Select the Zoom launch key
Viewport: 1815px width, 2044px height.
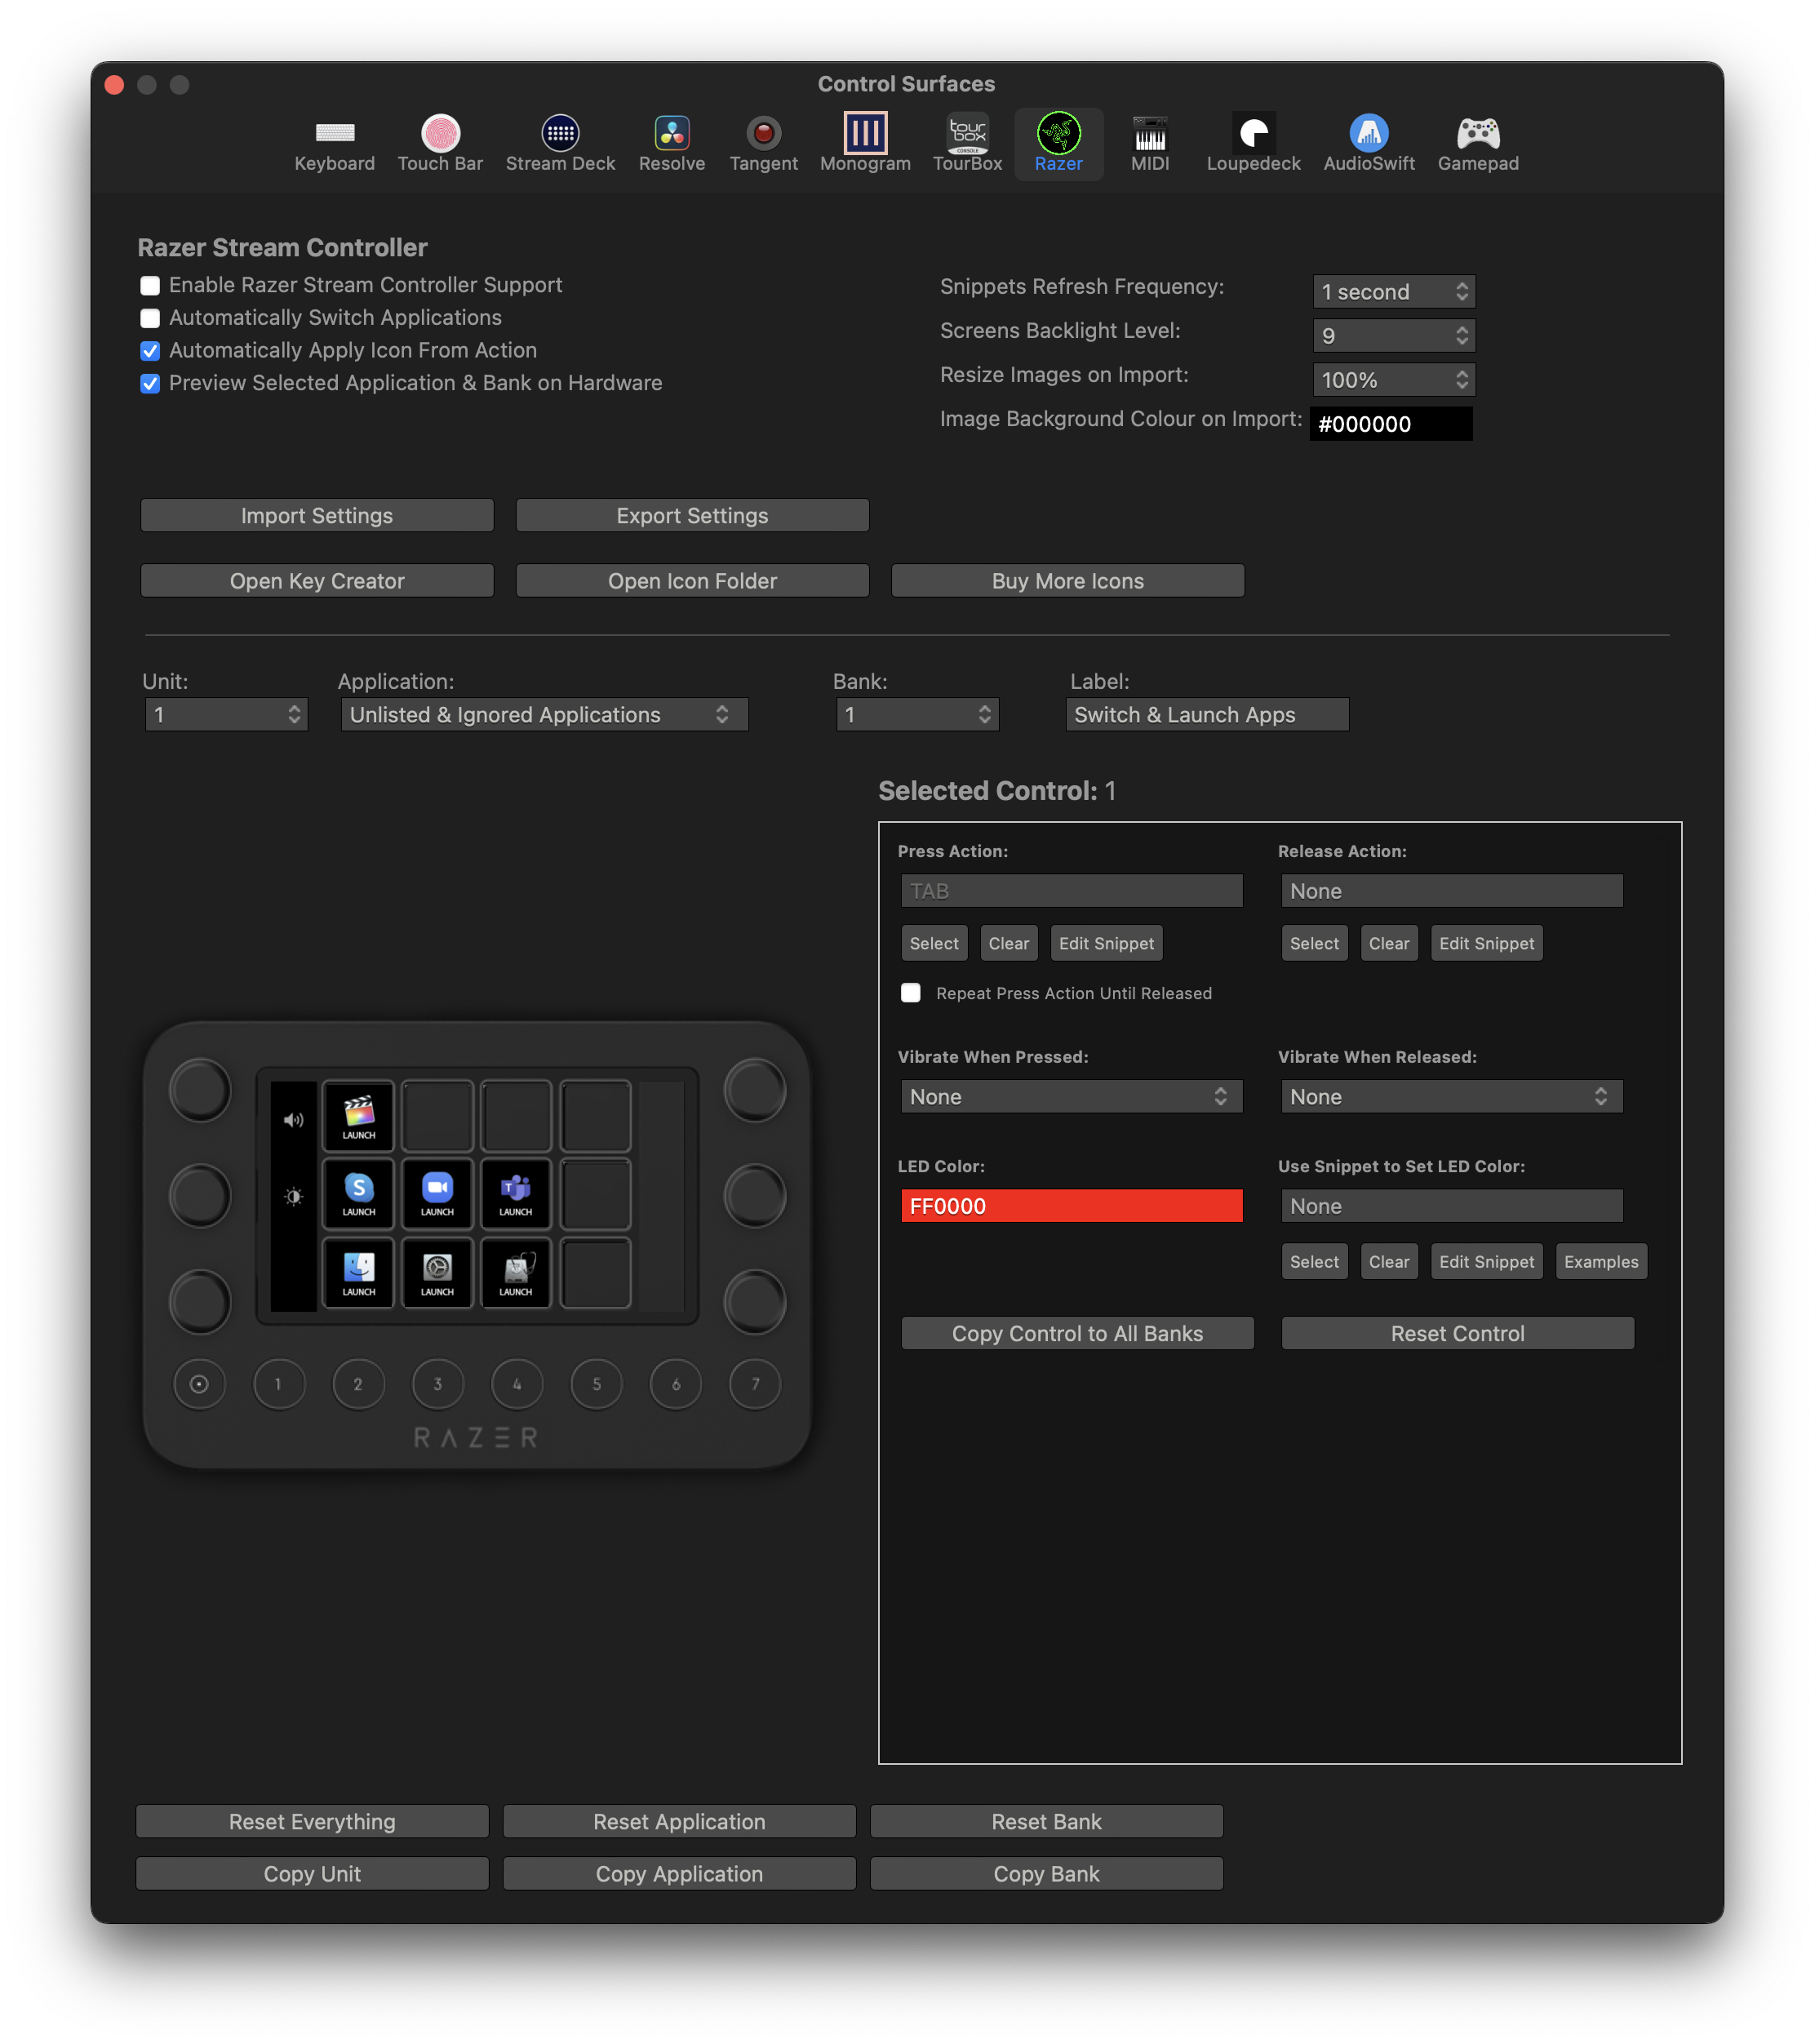[437, 1194]
